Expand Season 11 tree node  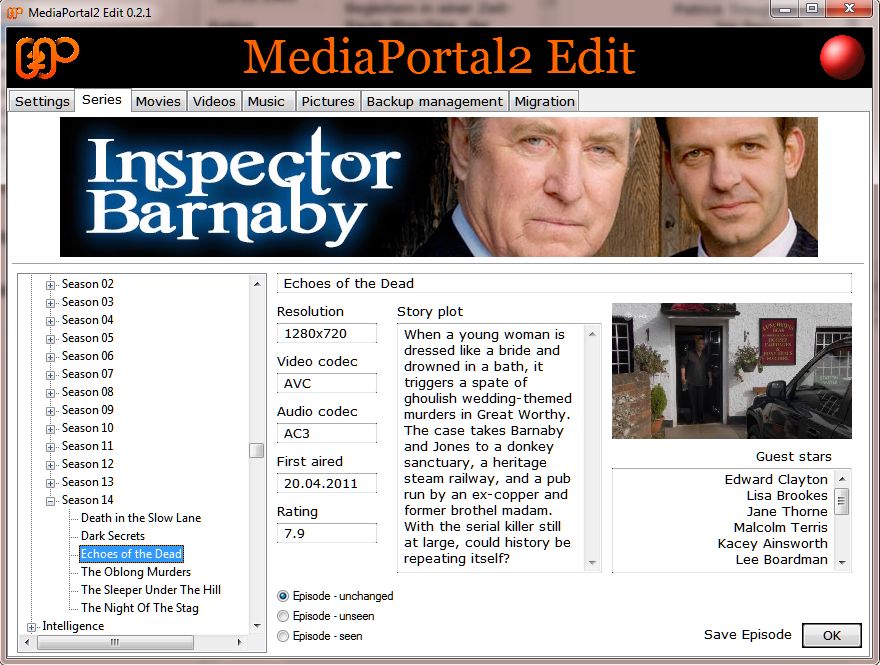(51, 447)
